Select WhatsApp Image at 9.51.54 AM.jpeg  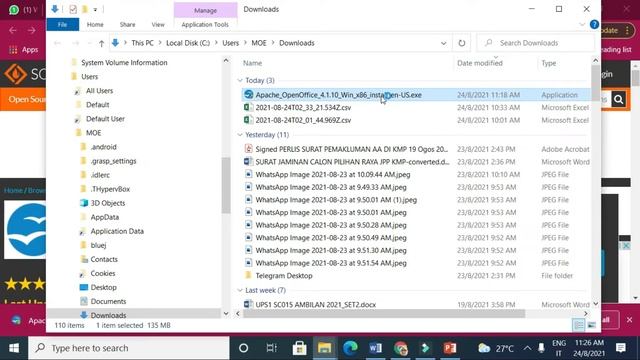pyautogui.click(x=331, y=263)
